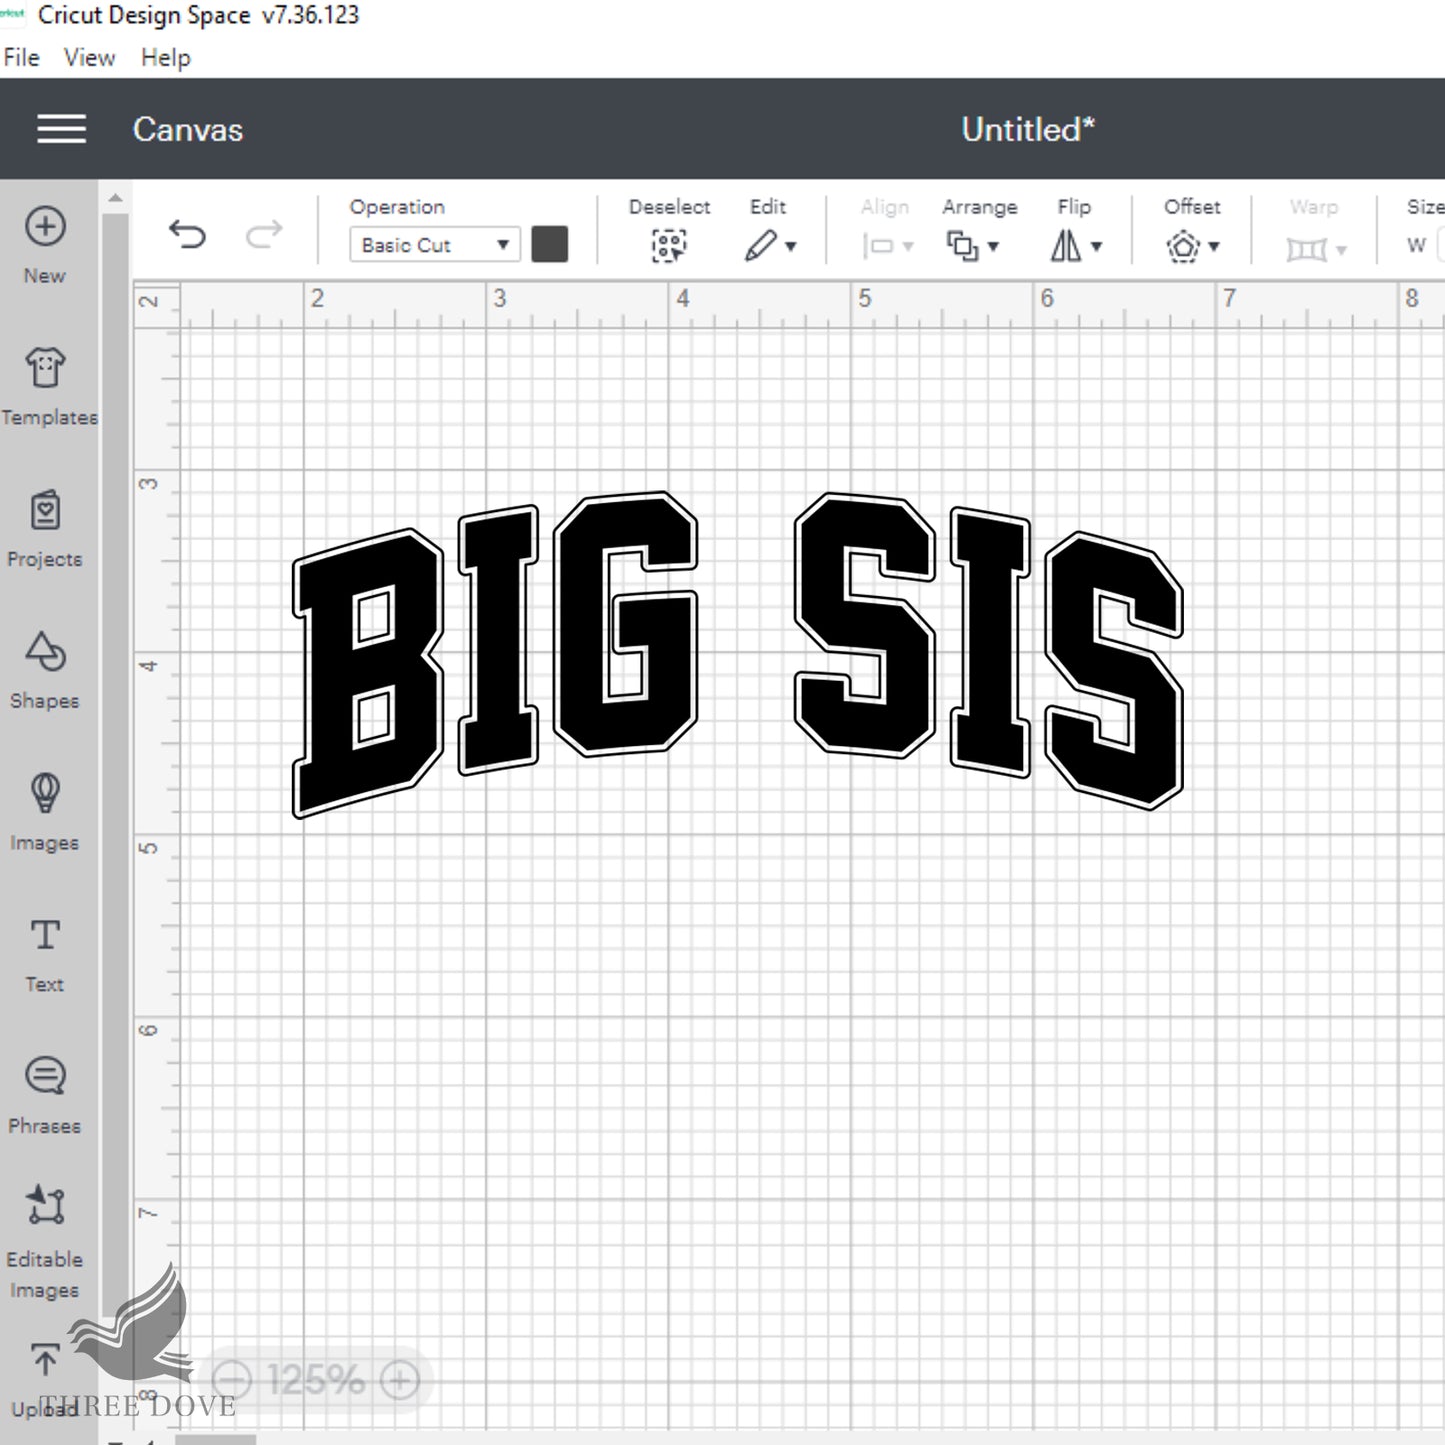This screenshot has height=1445, width=1445.
Task: Click the Operation label text
Action: (397, 207)
